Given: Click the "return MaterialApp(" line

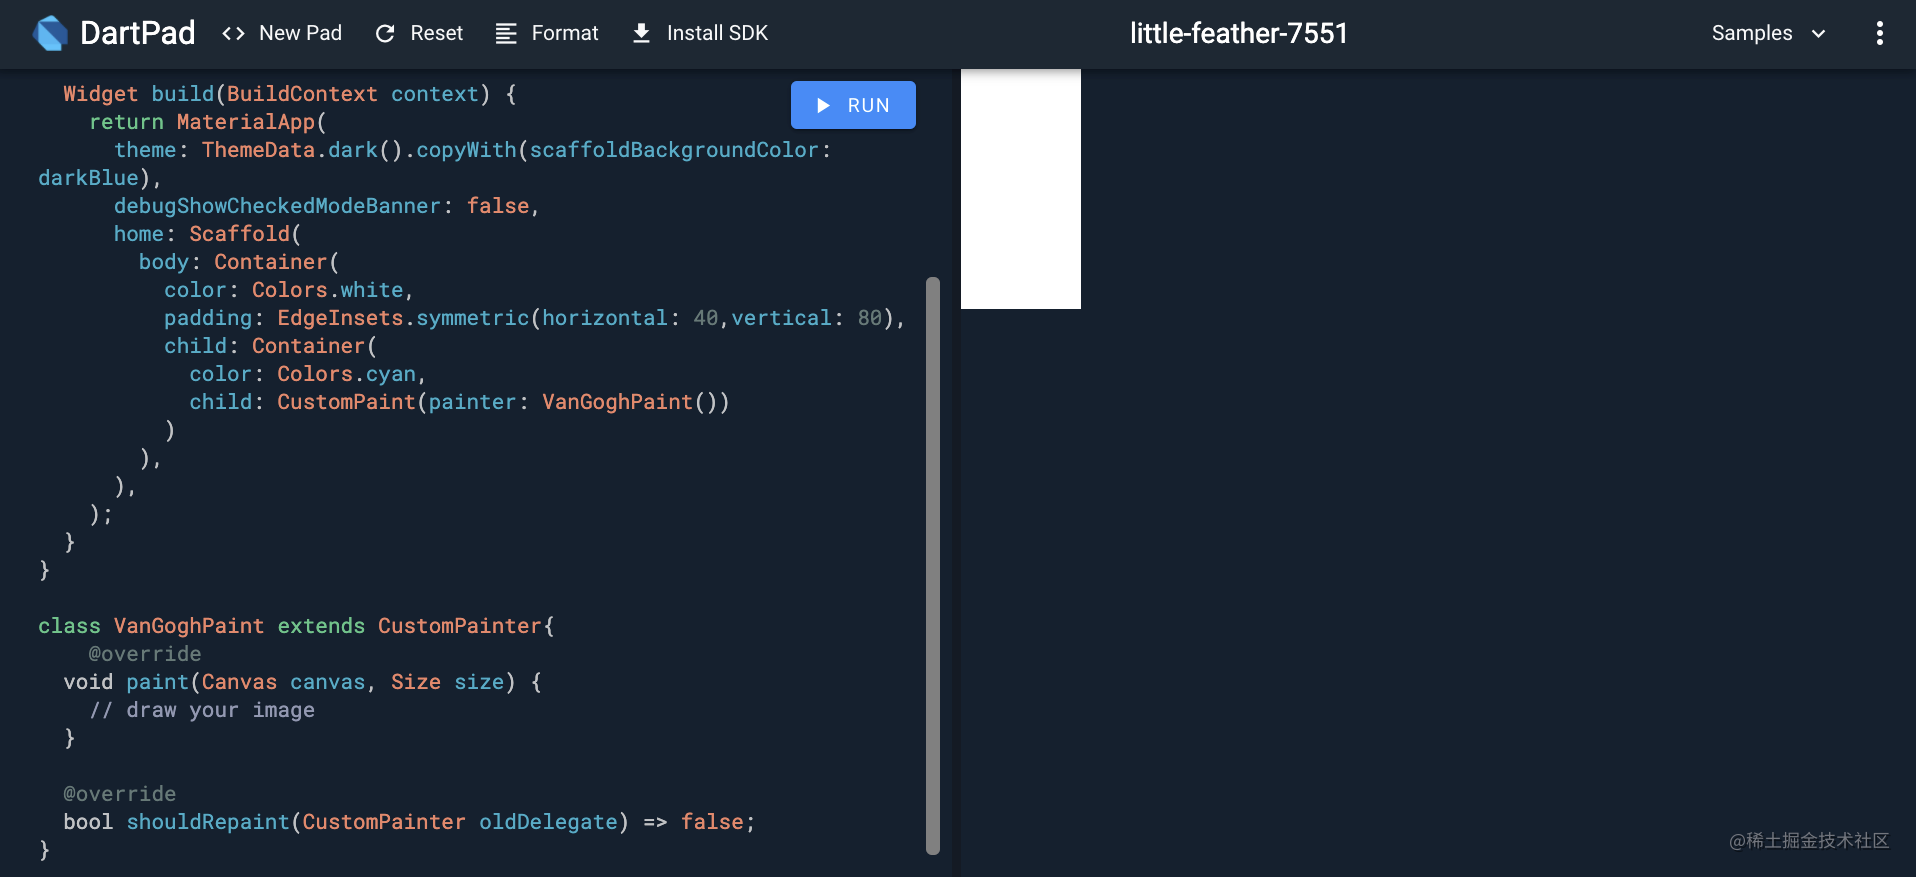Looking at the screenshot, I should click(x=208, y=122).
